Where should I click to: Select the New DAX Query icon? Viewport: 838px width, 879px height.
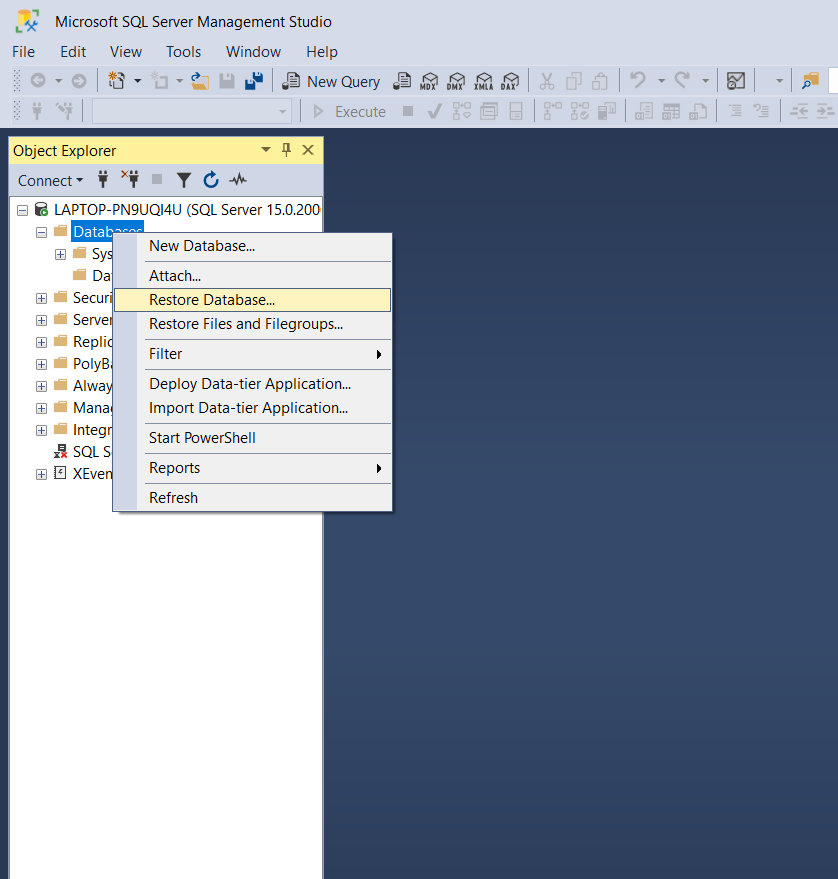click(511, 81)
